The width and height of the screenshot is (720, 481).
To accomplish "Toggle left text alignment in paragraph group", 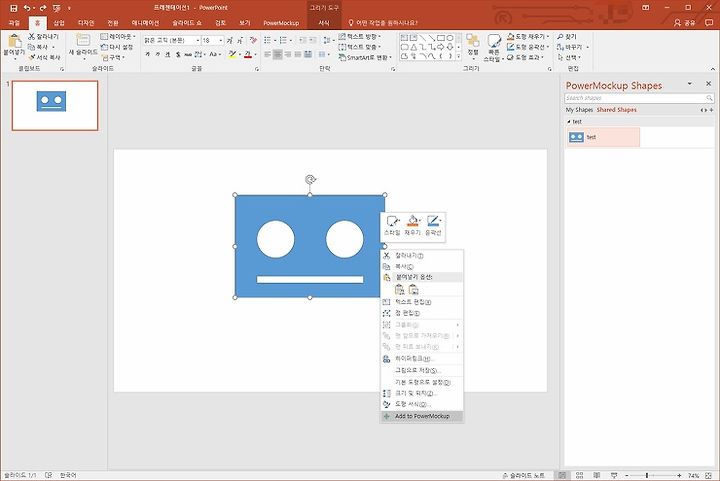I will 268,55.
